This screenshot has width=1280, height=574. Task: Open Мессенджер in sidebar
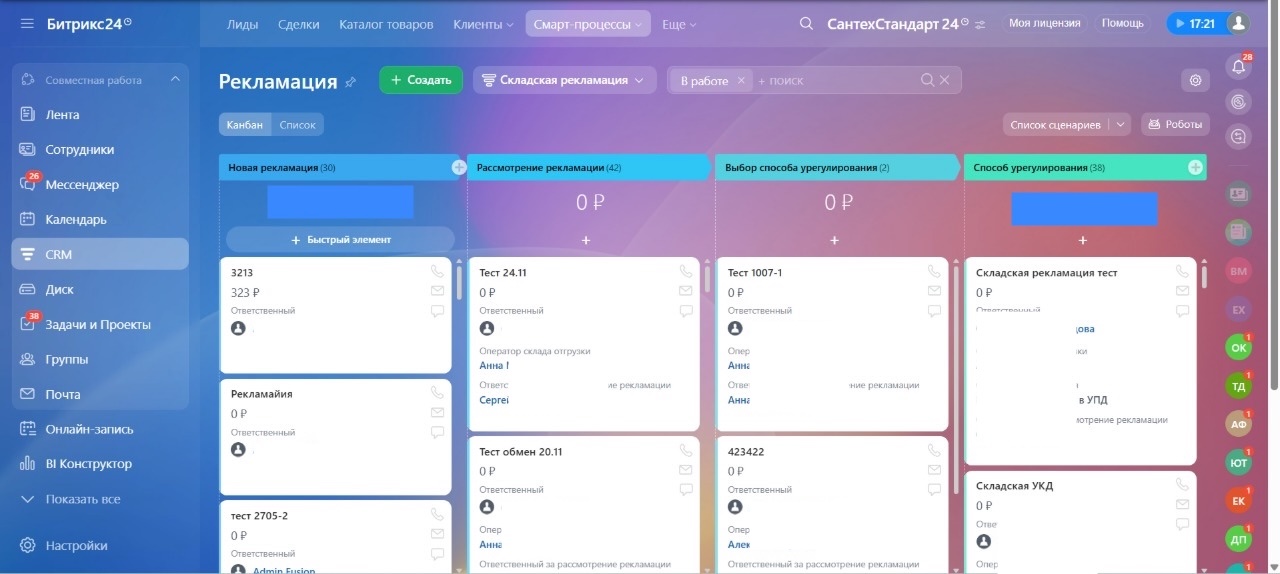tap(100, 184)
